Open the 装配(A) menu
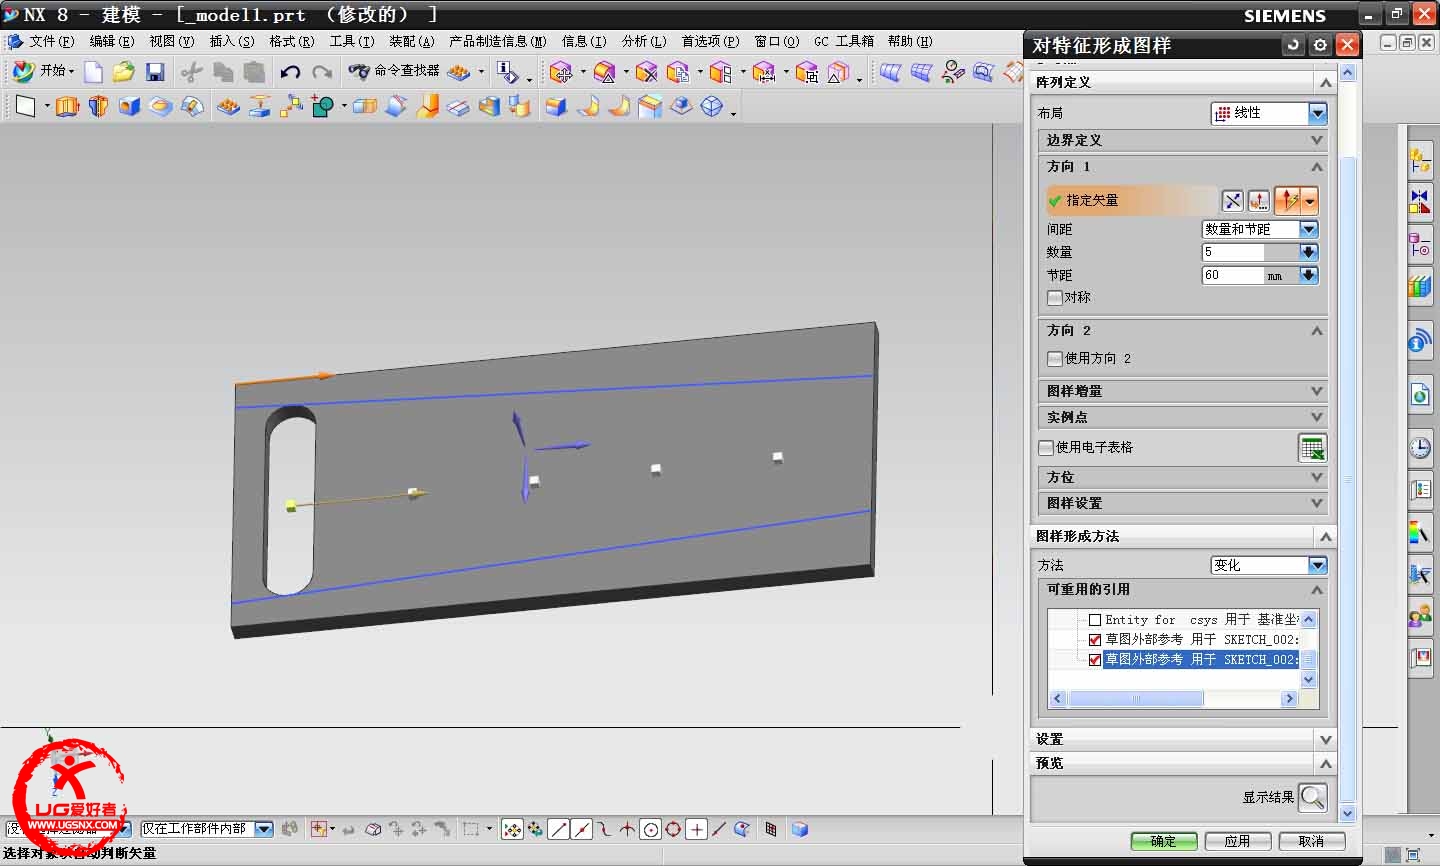1440x866 pixels. coord(411,41)
